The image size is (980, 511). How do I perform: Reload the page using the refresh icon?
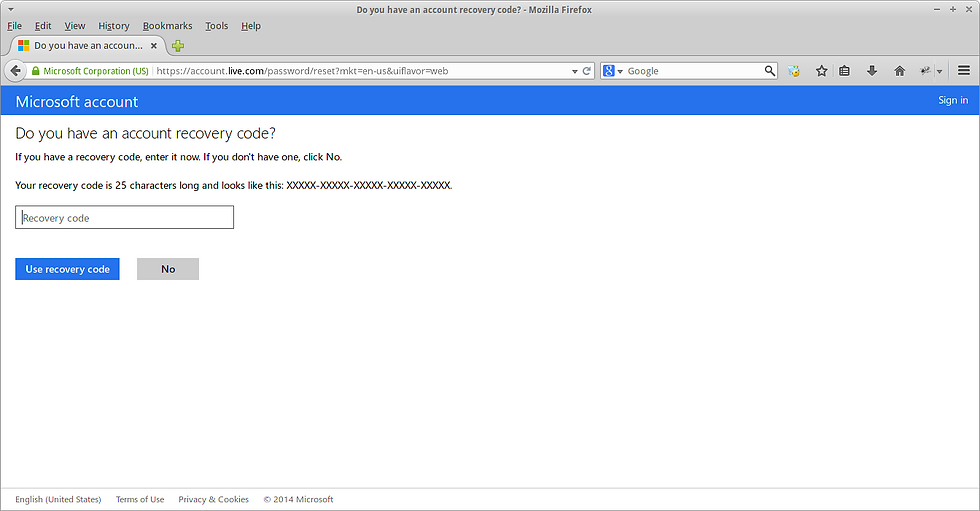coord(586,71)
